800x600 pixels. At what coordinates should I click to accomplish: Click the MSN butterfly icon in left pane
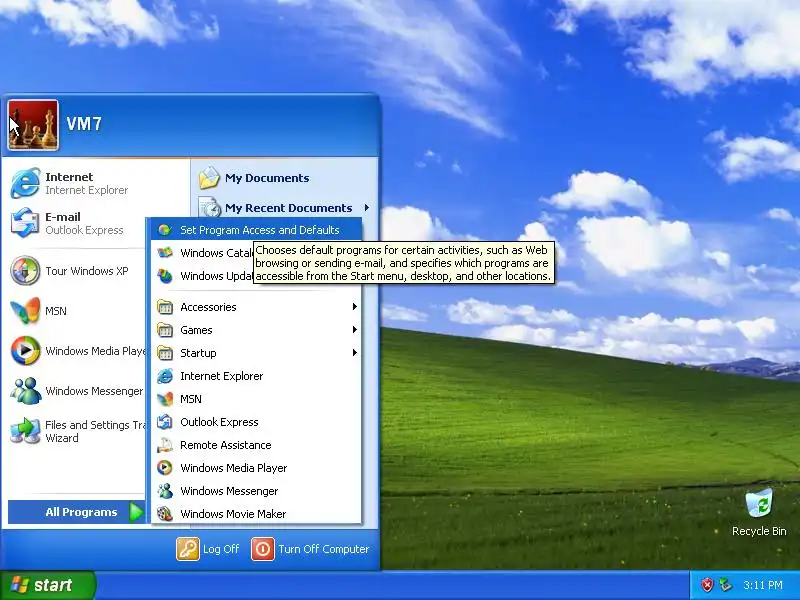click(25, 310)
